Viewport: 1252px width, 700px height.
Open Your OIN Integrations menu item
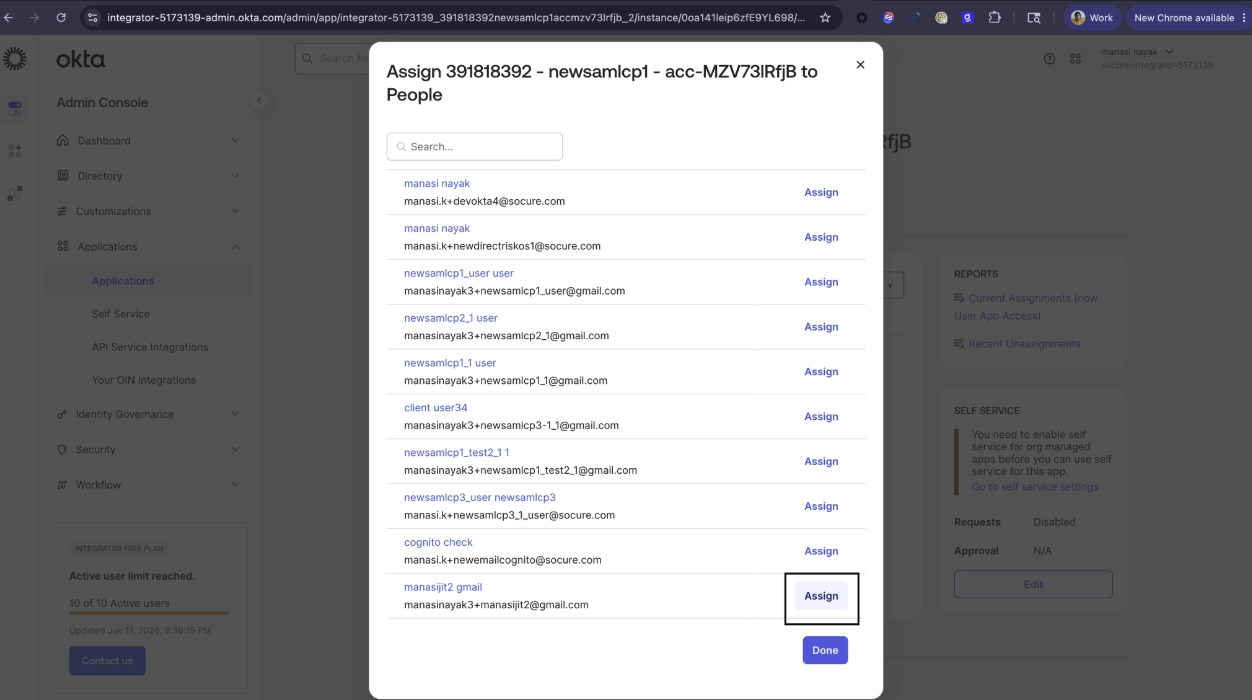coord(144,380)
